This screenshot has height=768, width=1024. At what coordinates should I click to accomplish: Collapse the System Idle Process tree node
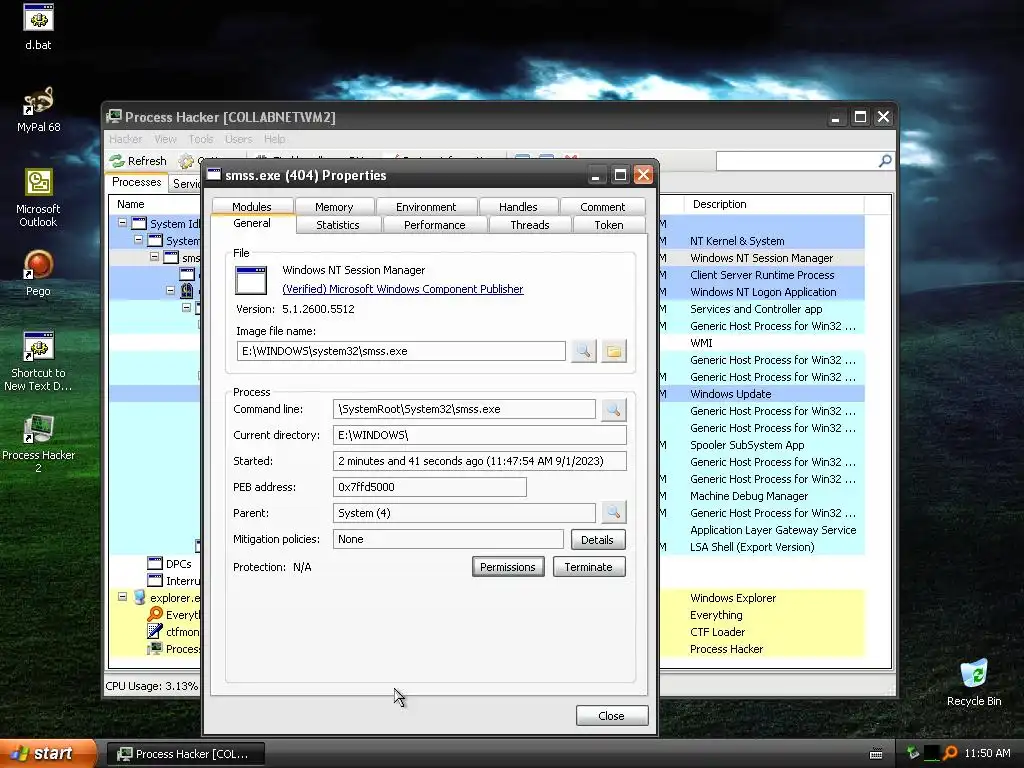tap(122, 223)
